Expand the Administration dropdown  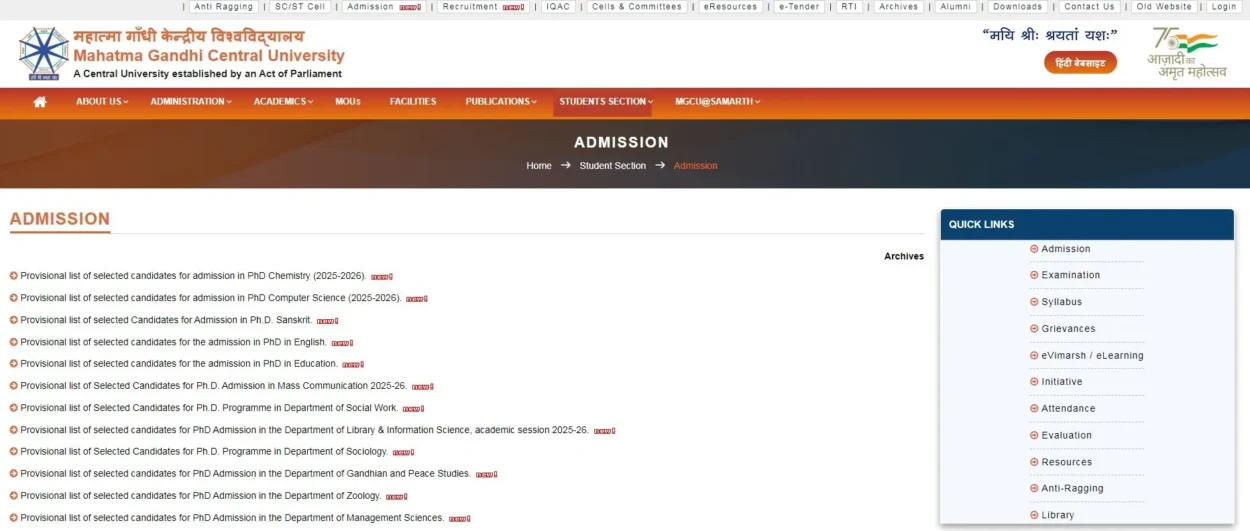coord(191,102)
